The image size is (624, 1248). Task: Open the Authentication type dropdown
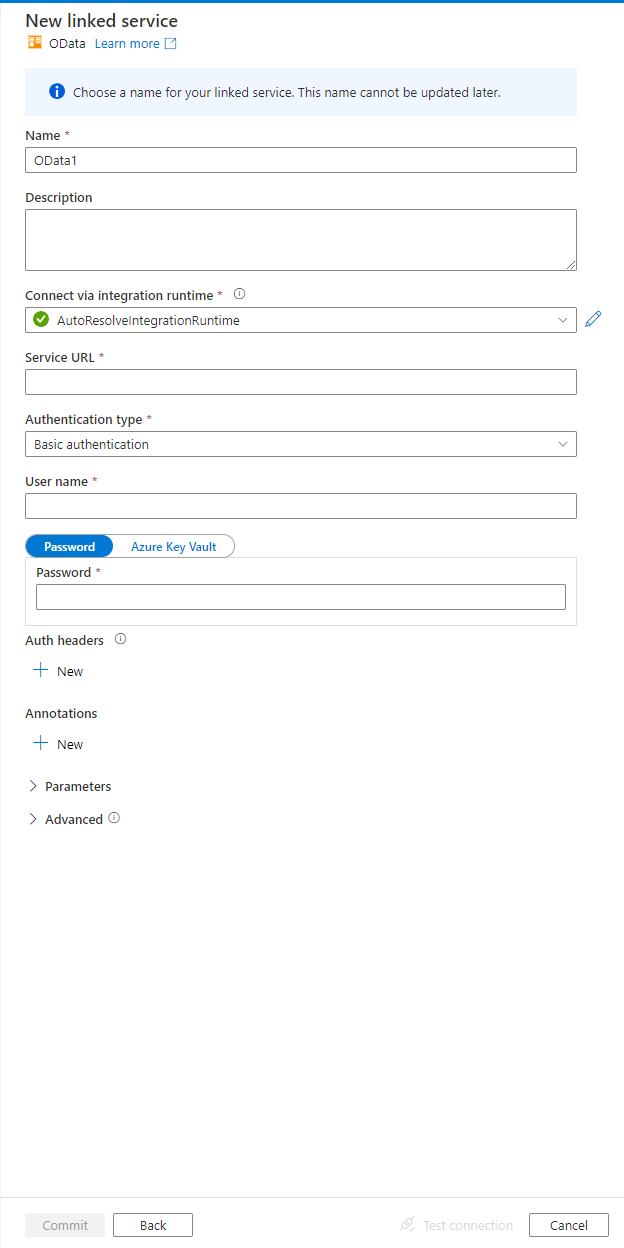tap(563, 443)
